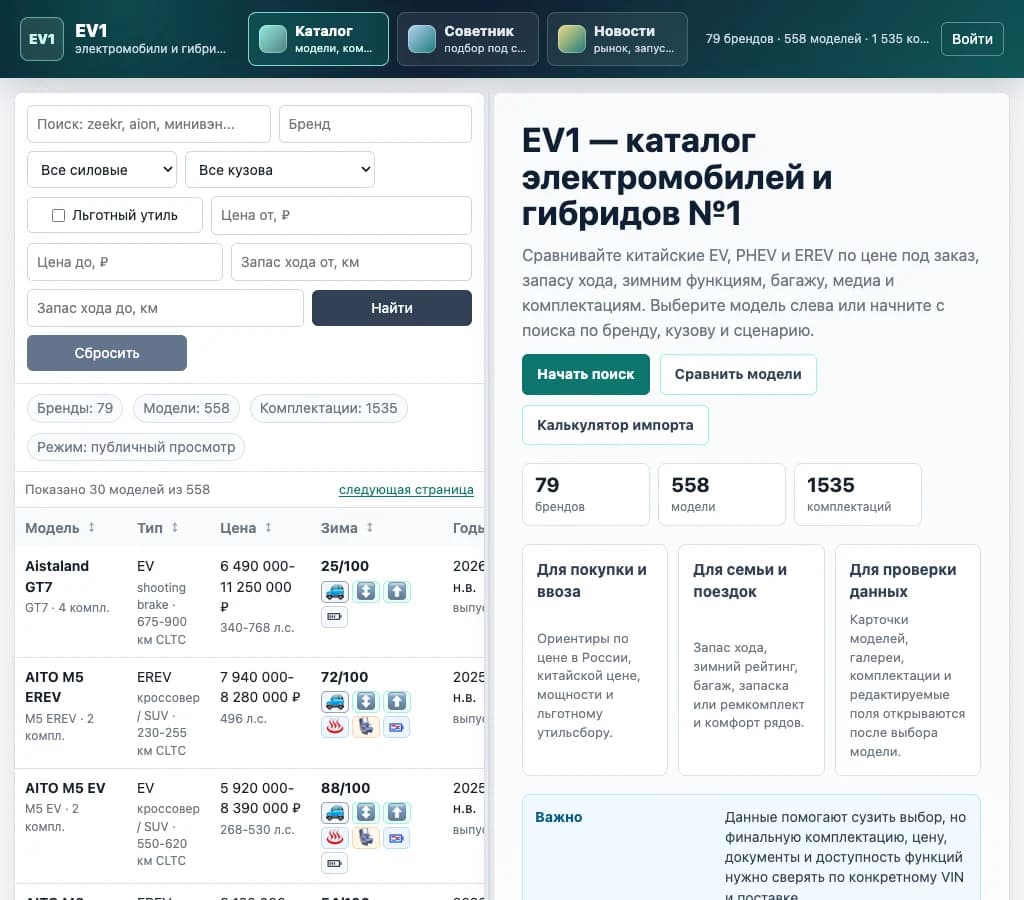Image resolution: width=1024 pixels, height=900 pixels.
Task: Click the battery icon in Aistaland GT7 row
Action: tap(334, 617)
